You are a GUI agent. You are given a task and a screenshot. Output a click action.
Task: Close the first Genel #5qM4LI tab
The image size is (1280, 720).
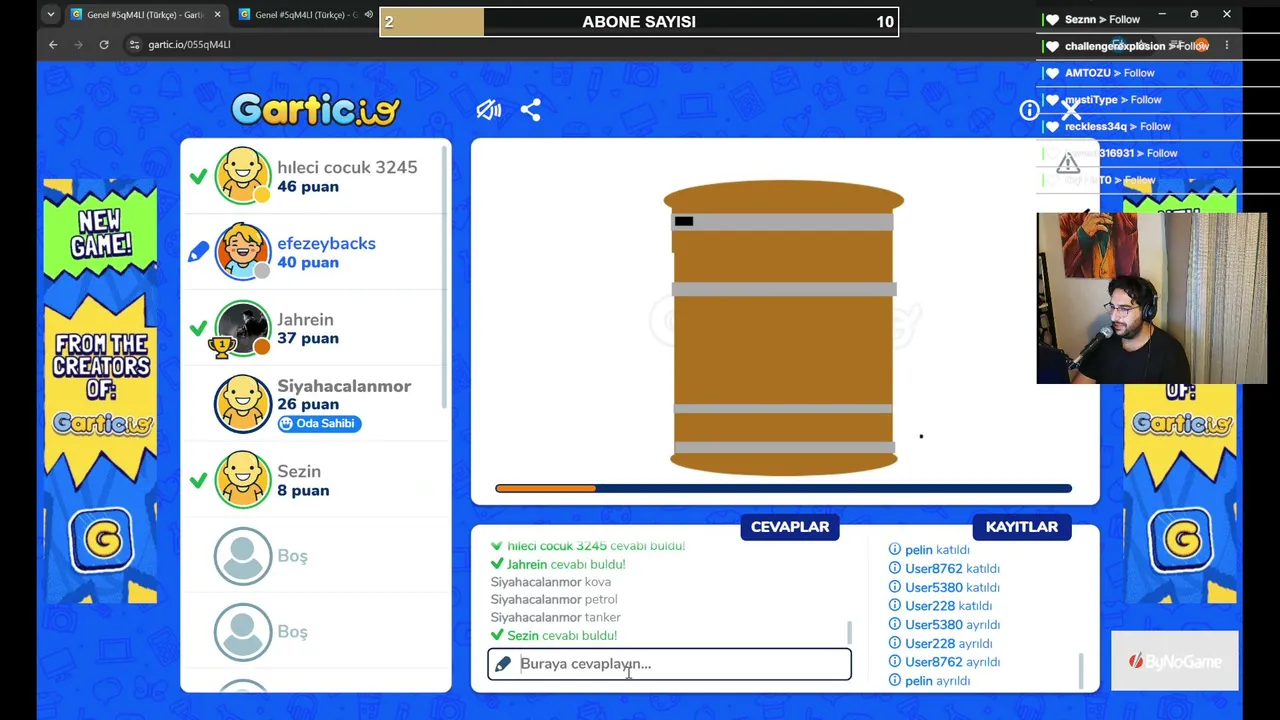(x=217, y=15)
